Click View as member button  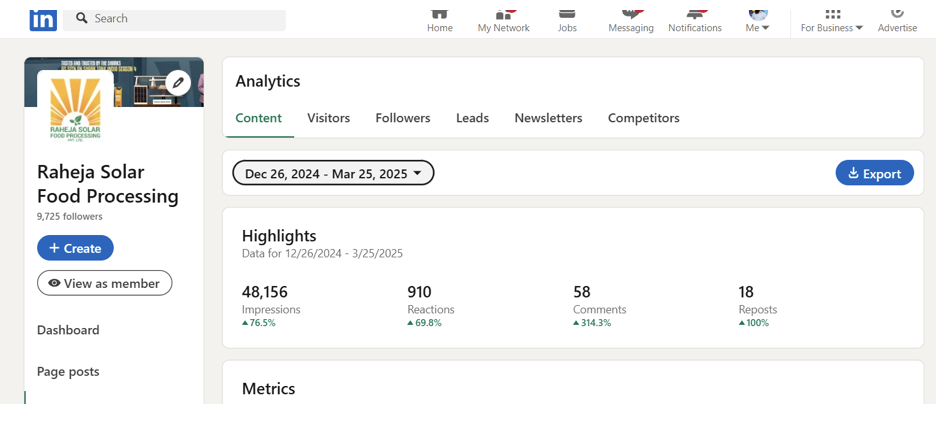[105, 283]
